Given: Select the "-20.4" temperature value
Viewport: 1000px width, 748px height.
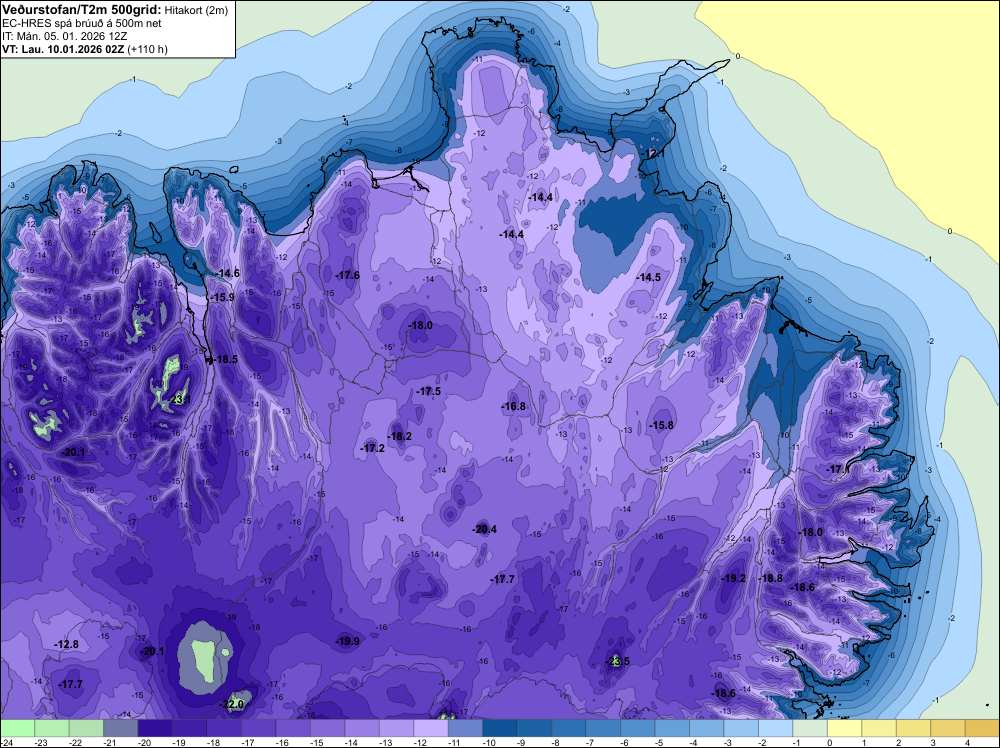Looking at the screenshot, I should pos(484,529).
